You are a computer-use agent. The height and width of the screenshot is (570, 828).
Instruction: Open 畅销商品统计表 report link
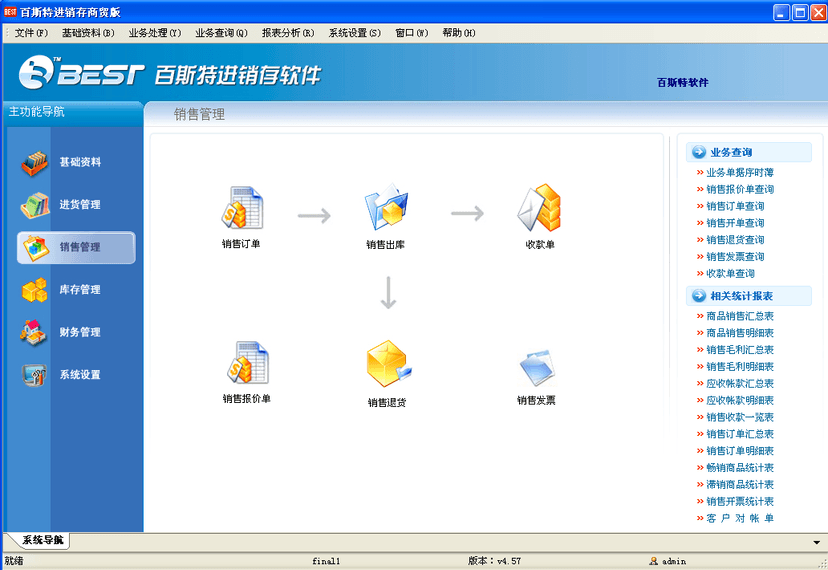tap(740, 468)
